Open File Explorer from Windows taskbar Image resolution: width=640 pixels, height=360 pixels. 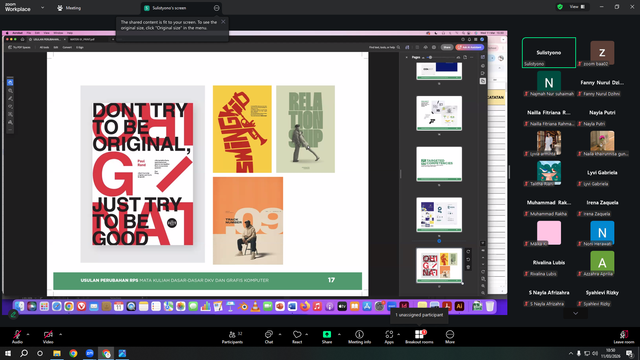click(57, 353)
